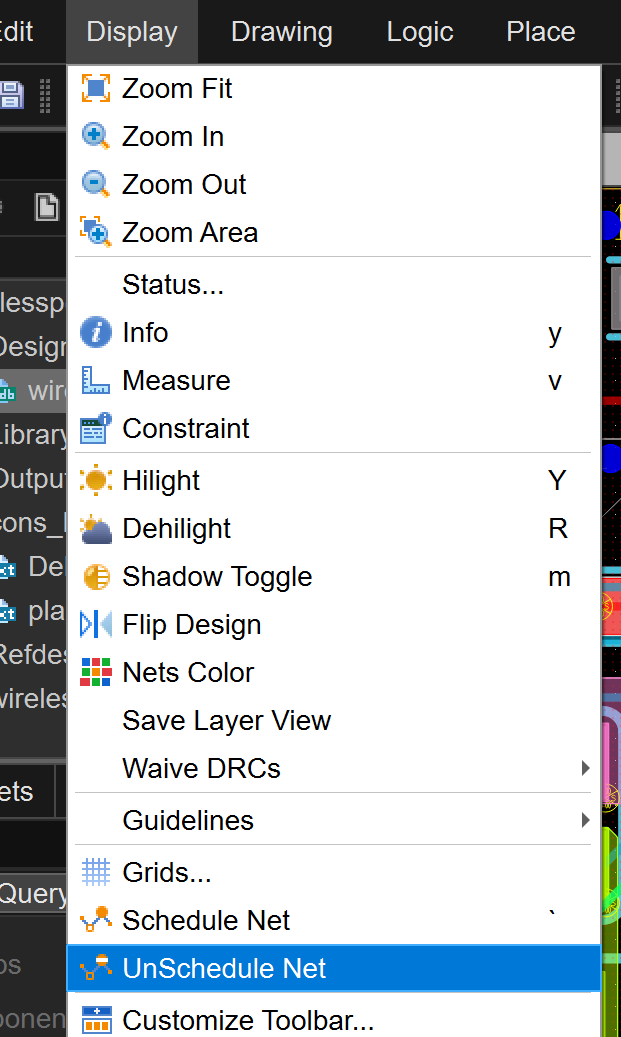The height and width of the screenshot is (1037, 621).
Task: Click the Zoom Fit icon
Action: point(96,88)
